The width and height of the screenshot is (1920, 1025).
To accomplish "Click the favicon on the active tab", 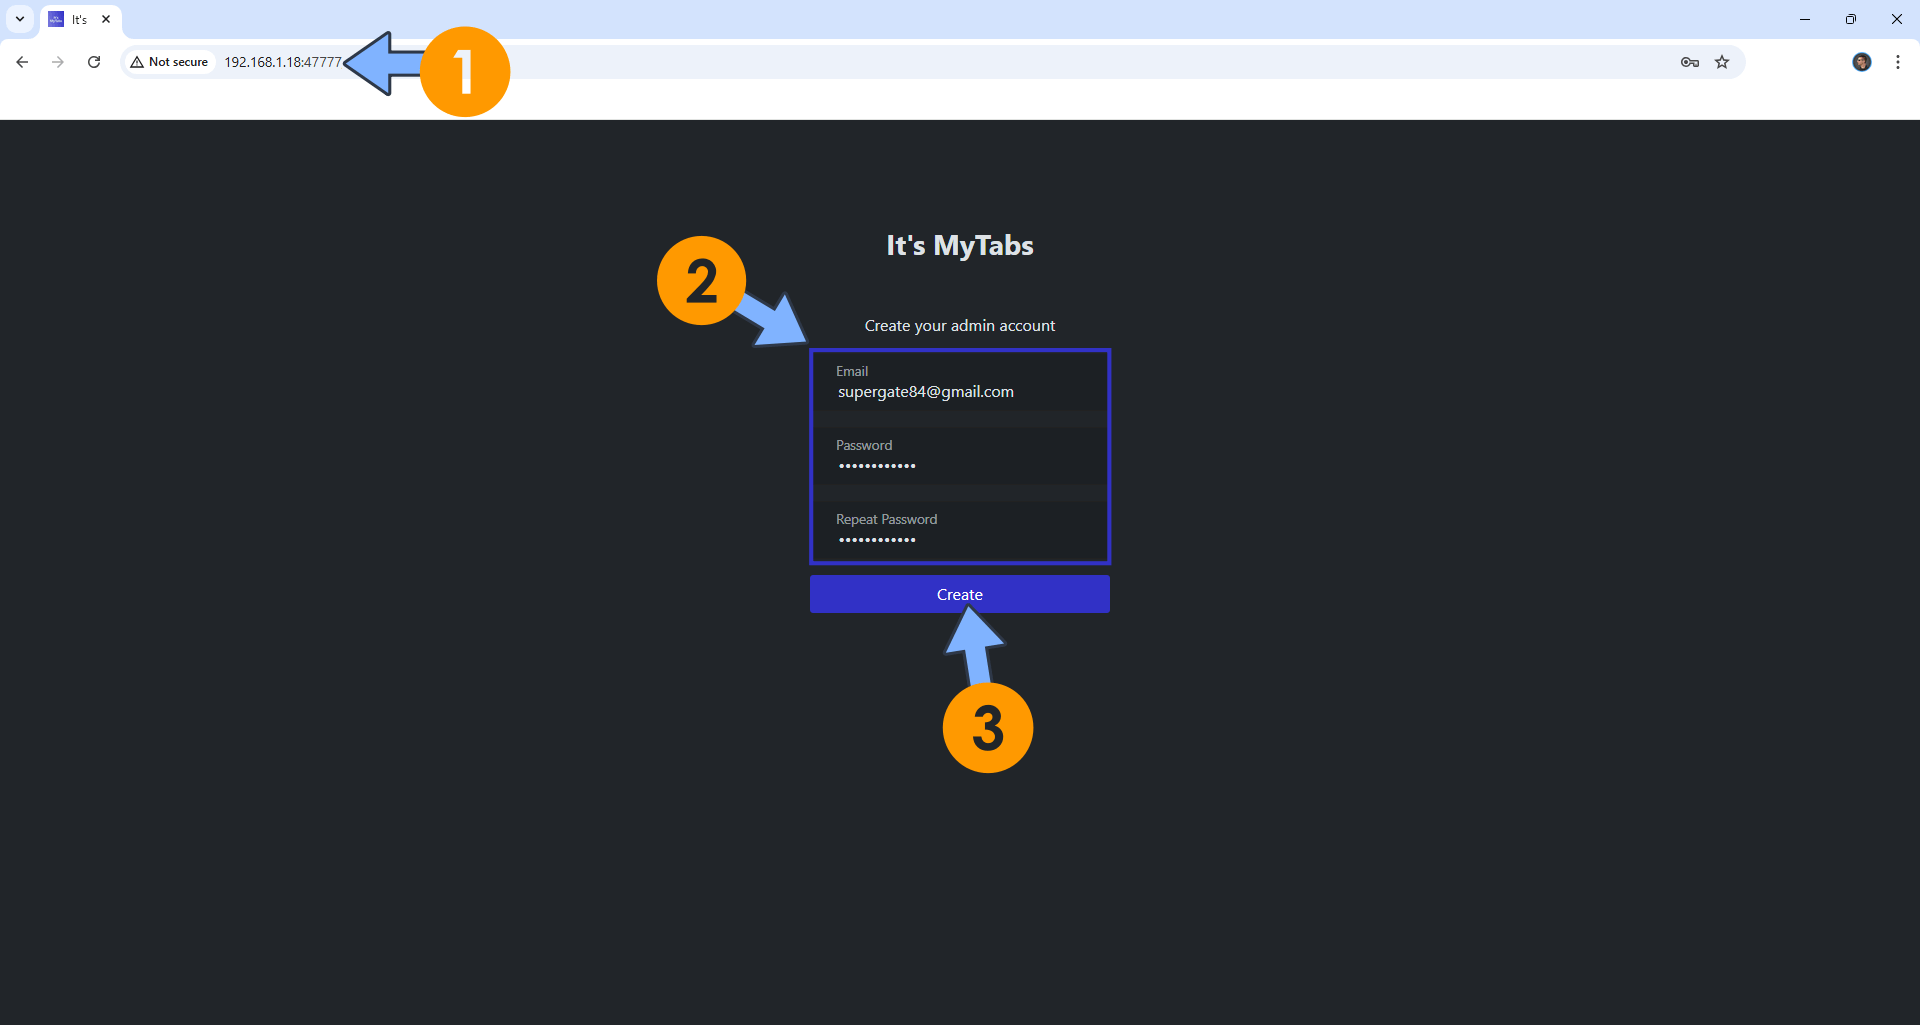I will [56, 18].
